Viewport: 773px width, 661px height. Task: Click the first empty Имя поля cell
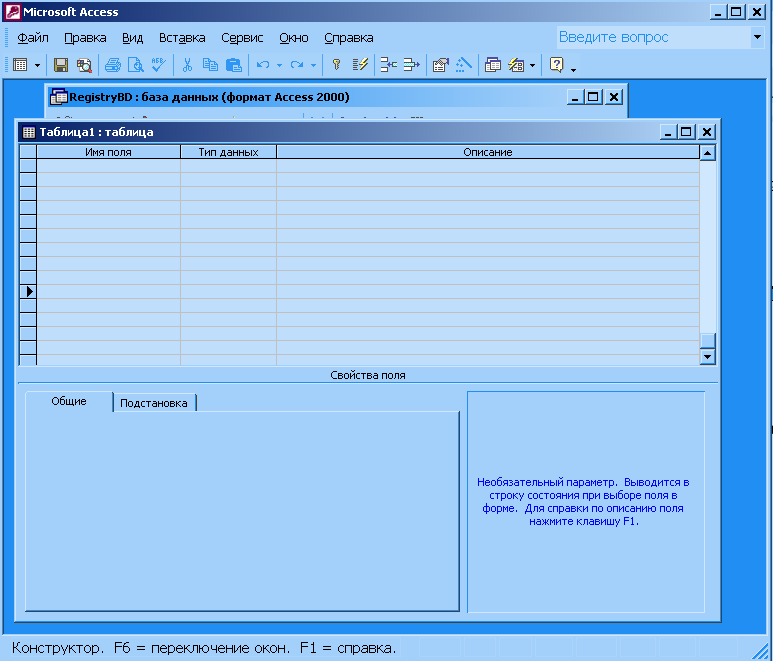[x=108, y=166]
